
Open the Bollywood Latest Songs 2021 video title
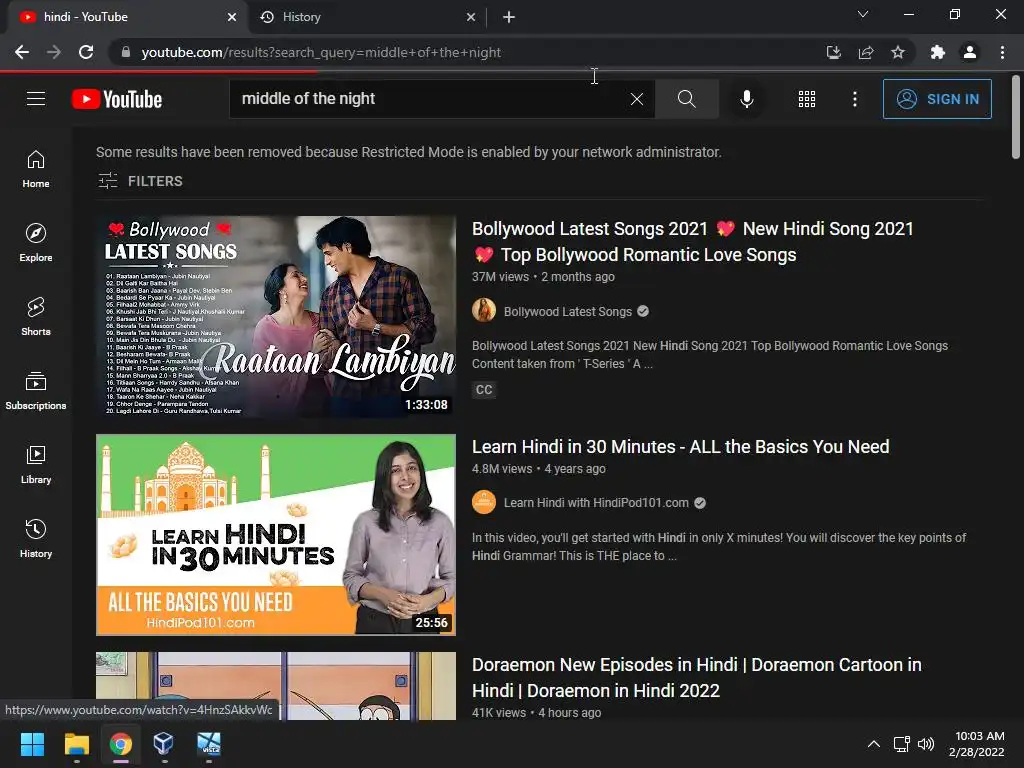(692, 242)
